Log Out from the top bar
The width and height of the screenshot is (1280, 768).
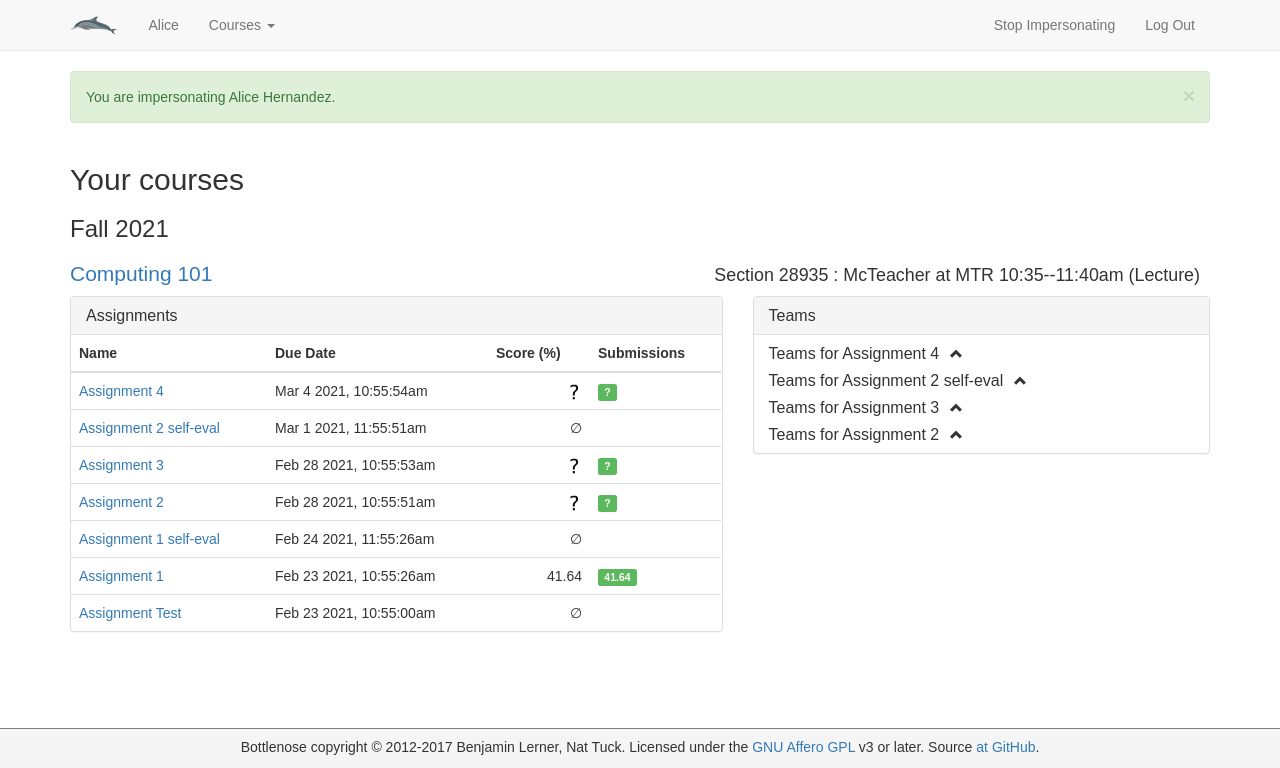1169,25
